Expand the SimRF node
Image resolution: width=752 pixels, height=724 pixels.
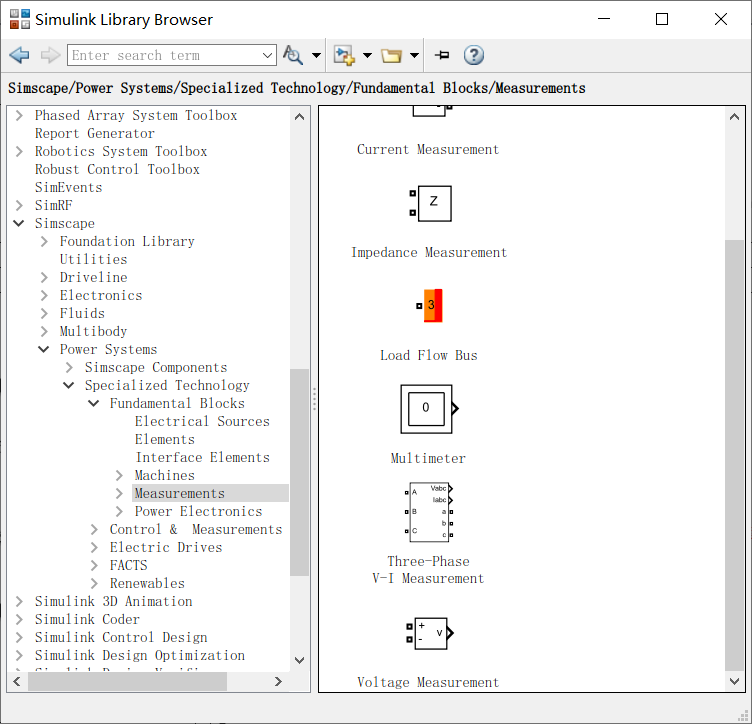[19, 206]
